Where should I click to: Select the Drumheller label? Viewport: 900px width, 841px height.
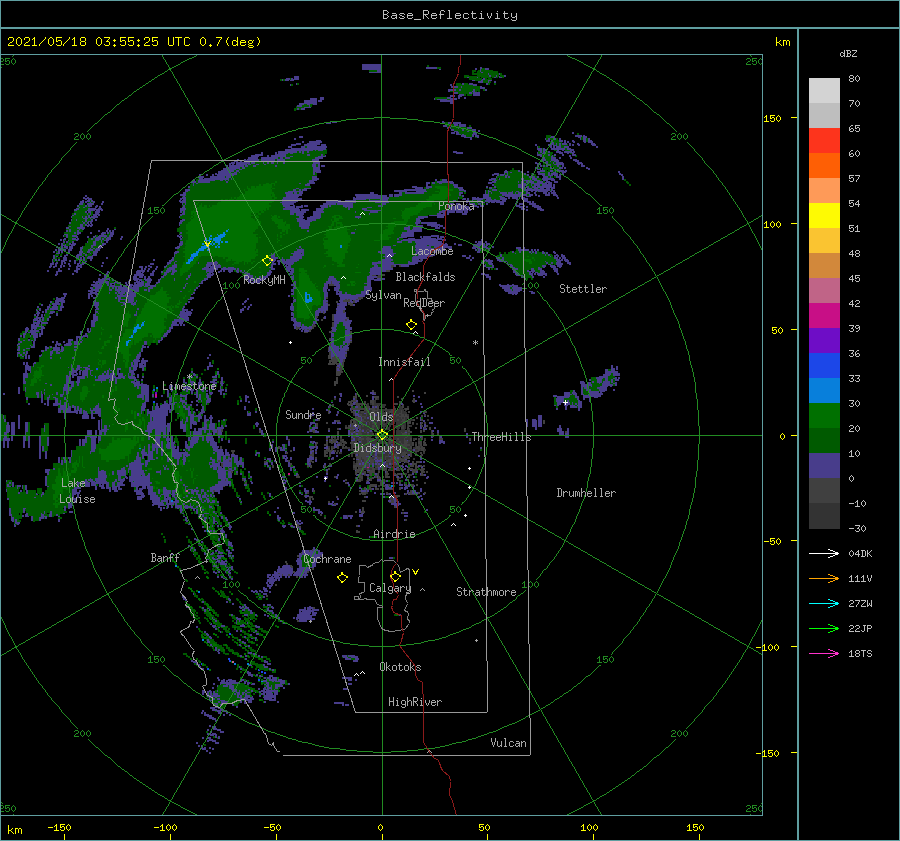(x=586, y=493)
